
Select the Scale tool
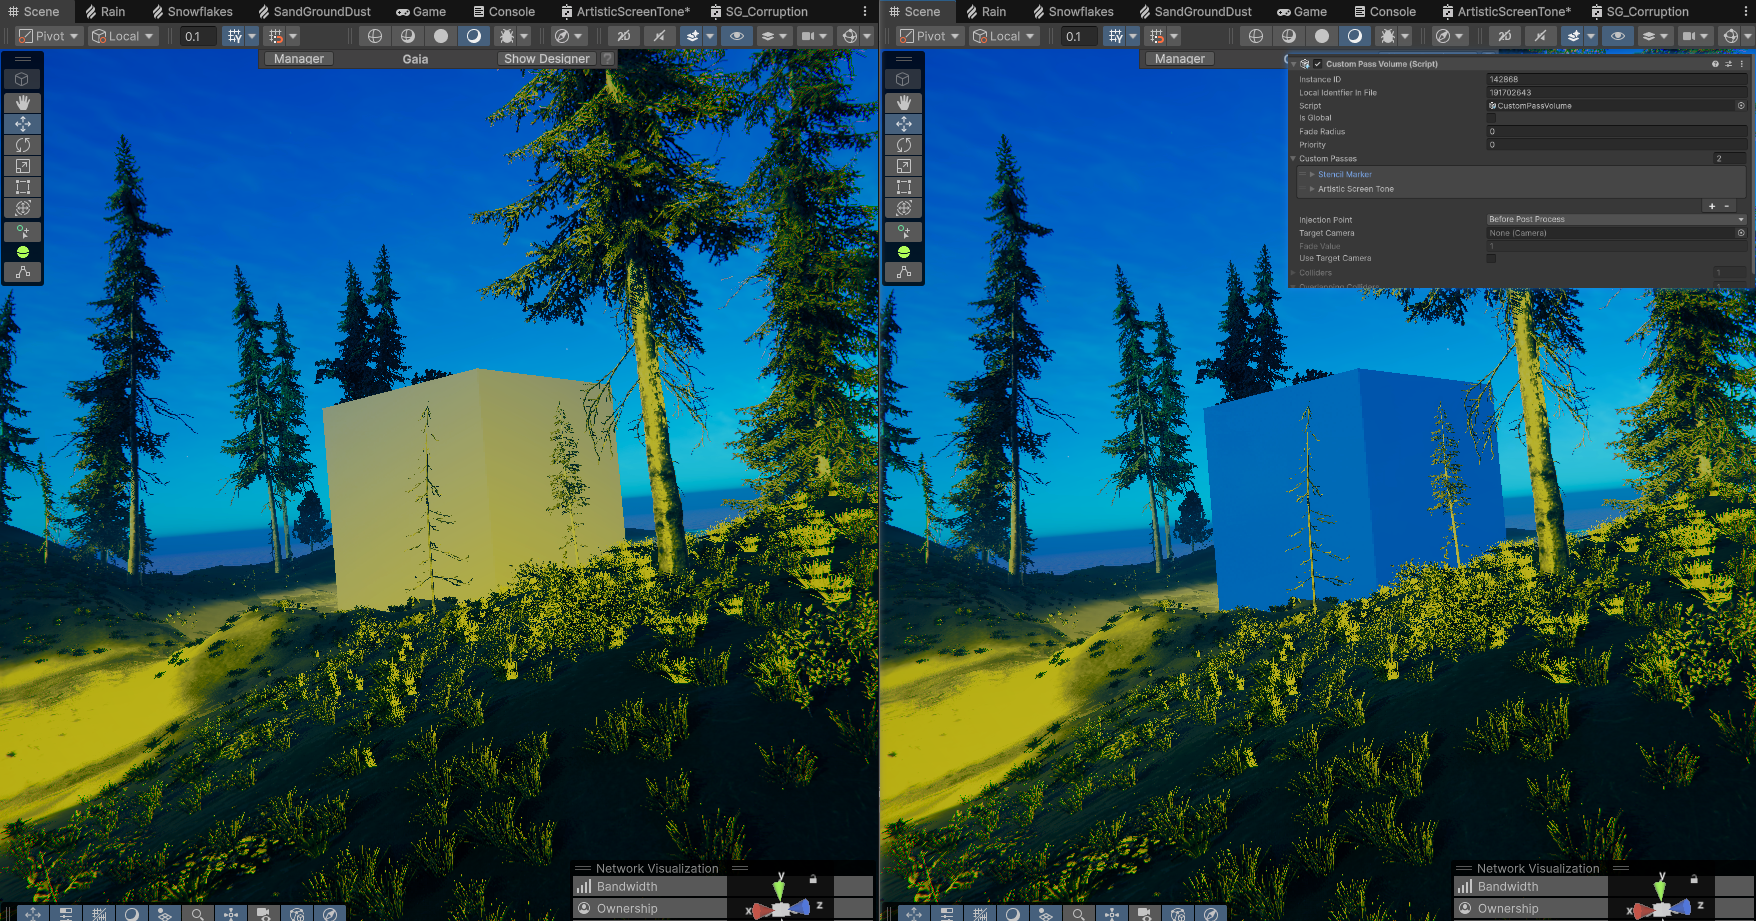[22, 165]
